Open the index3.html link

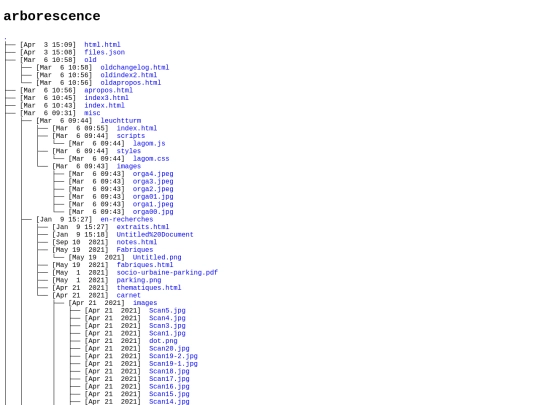point(106,98)
